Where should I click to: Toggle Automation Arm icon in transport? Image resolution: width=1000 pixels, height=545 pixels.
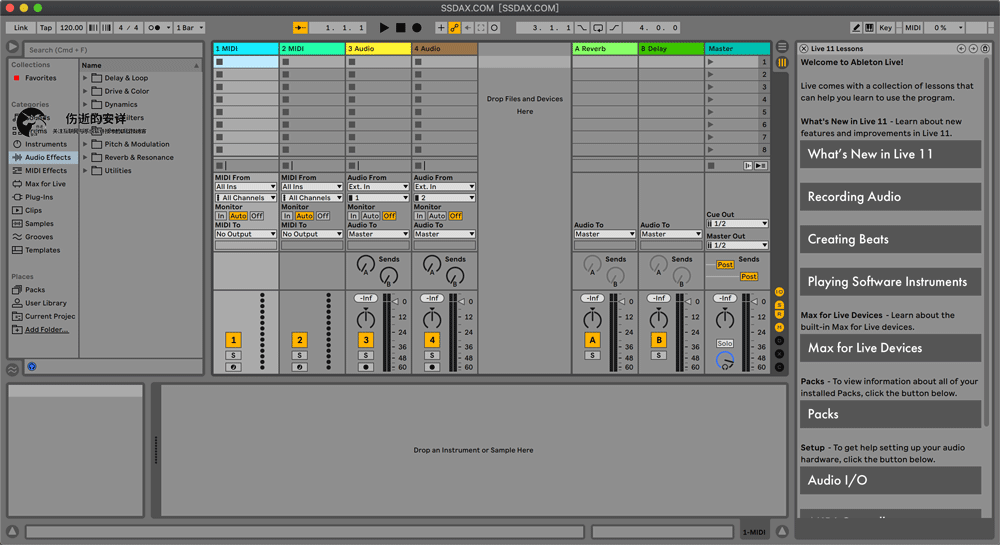[x=454, y=27]
